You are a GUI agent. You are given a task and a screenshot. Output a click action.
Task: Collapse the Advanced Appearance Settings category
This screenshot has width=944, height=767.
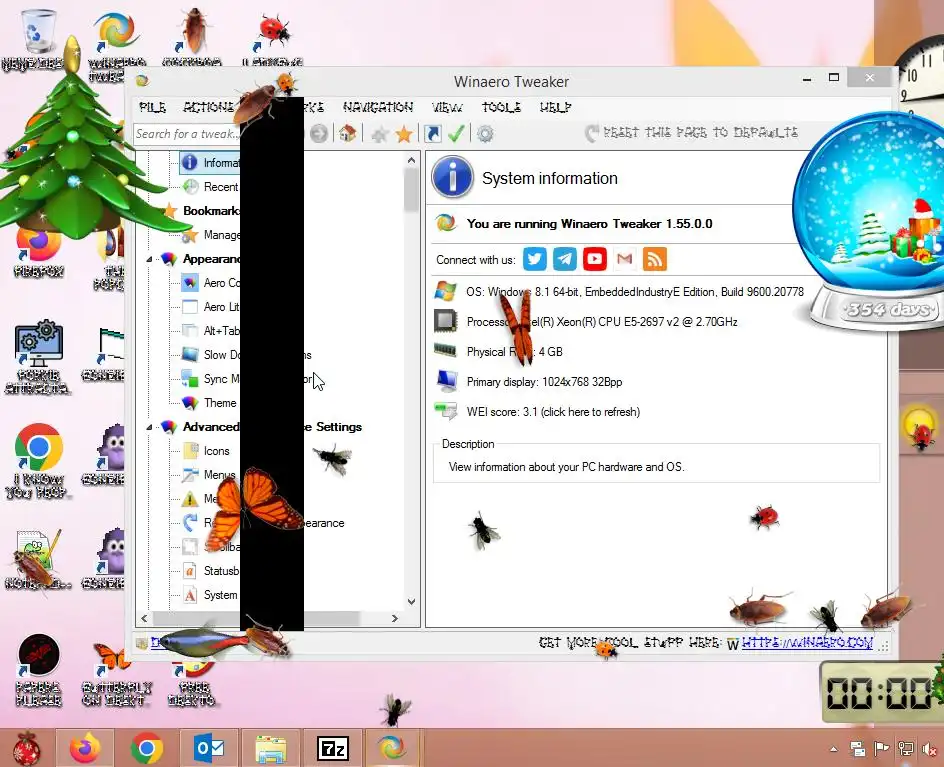coord(149,427)
